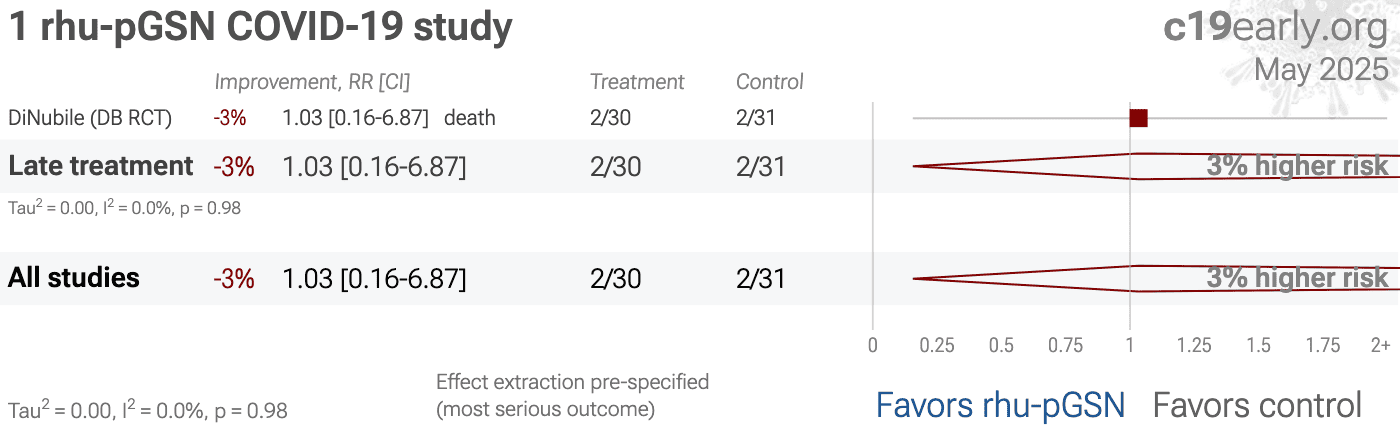Click the 'Favors control' label

[x=1257, y=405]
